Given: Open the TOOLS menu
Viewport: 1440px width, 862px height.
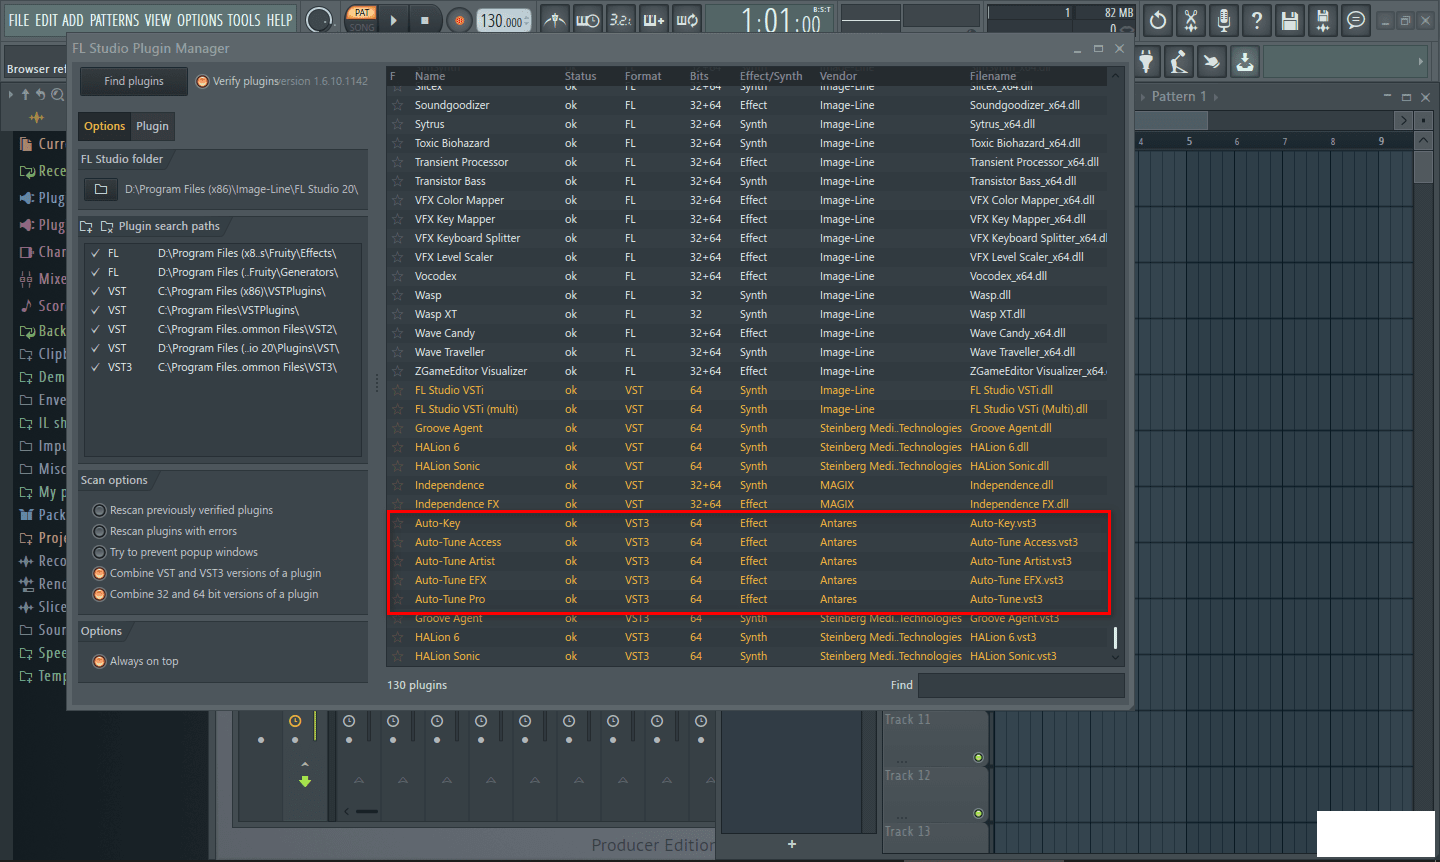Looking at the screenshot, I should tap(244, 20).
